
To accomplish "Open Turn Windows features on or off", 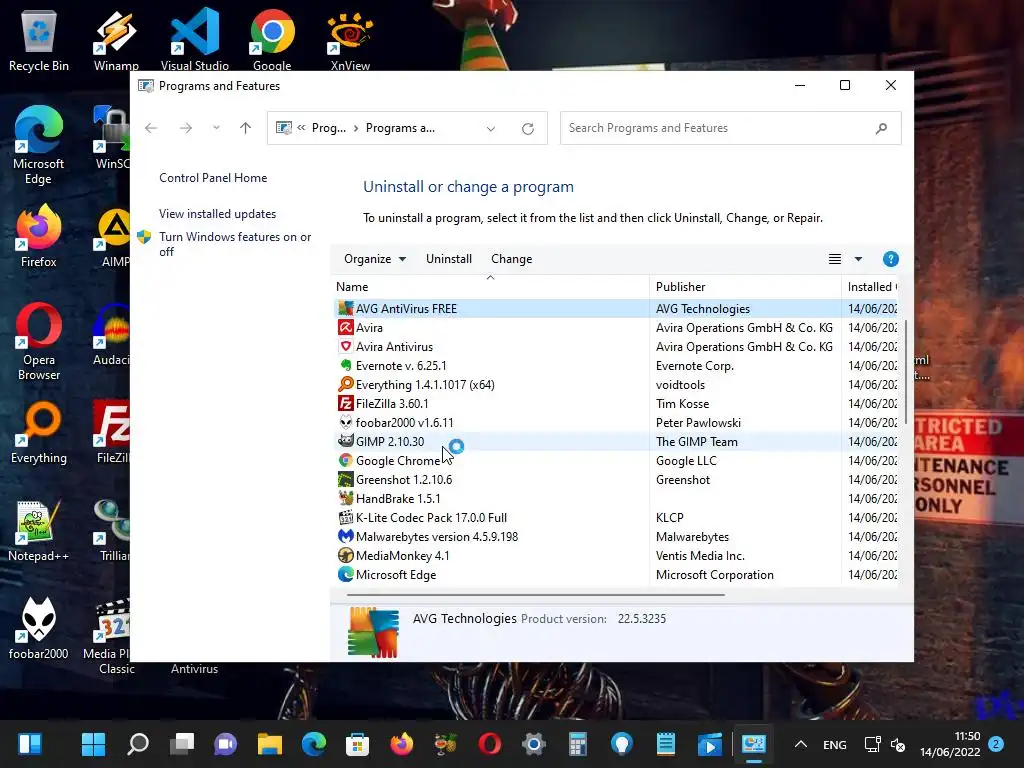I will coord(235,244).
